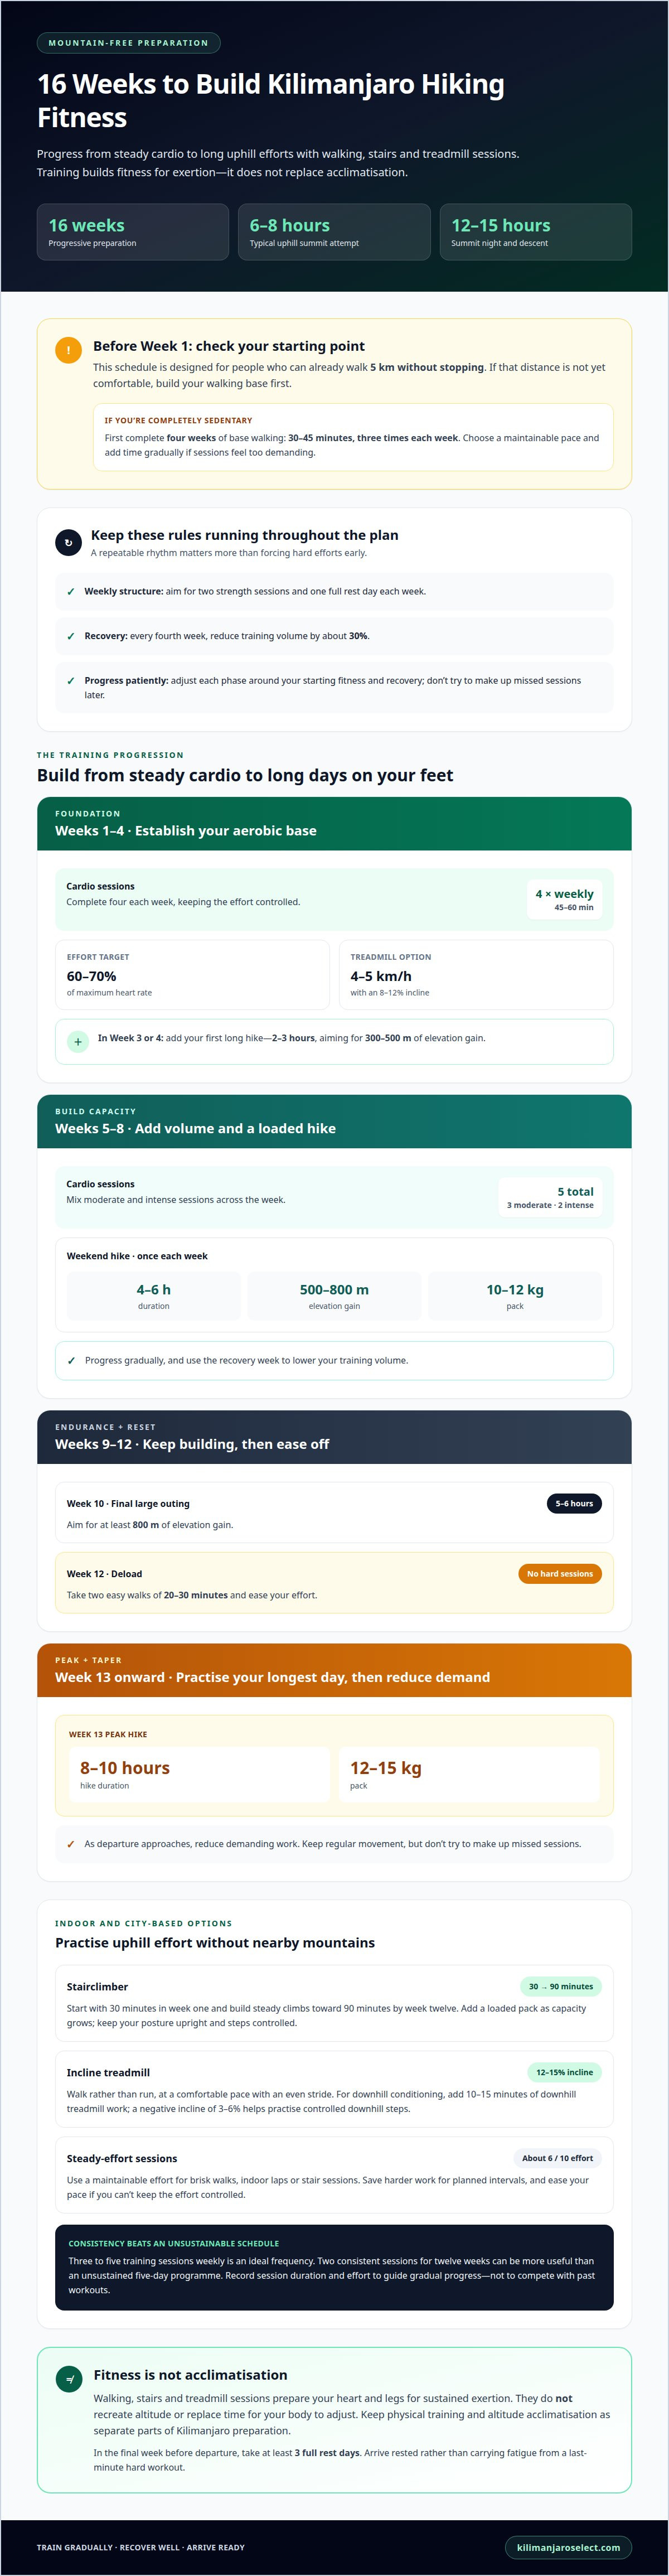Click the green plus icon in Week 3 or 4 note

pyautogui.click(x=78, y=1042)
